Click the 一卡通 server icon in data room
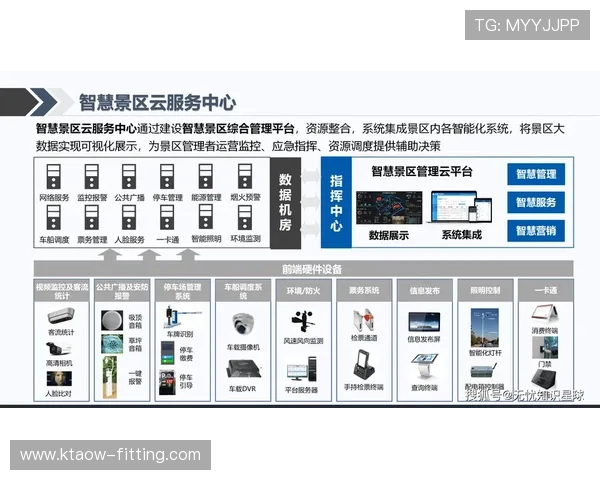600x480 pixels. click(167, 217)
